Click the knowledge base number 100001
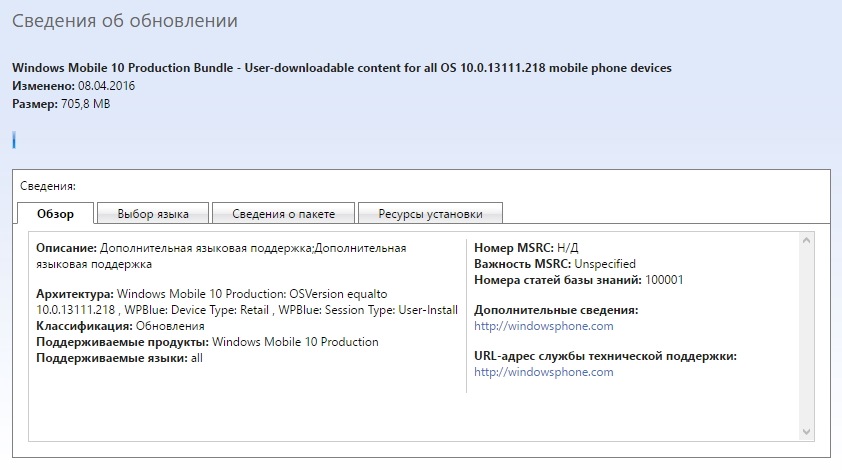 point(664,280)
